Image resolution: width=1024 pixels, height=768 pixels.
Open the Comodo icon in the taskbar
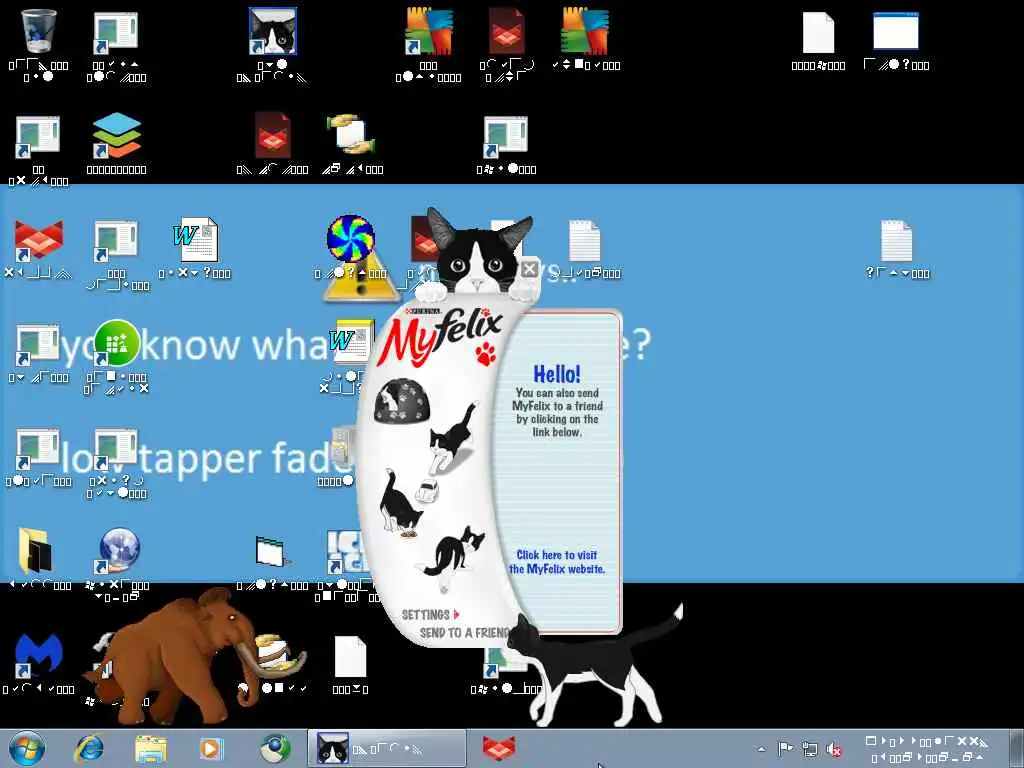coord(499,748)
